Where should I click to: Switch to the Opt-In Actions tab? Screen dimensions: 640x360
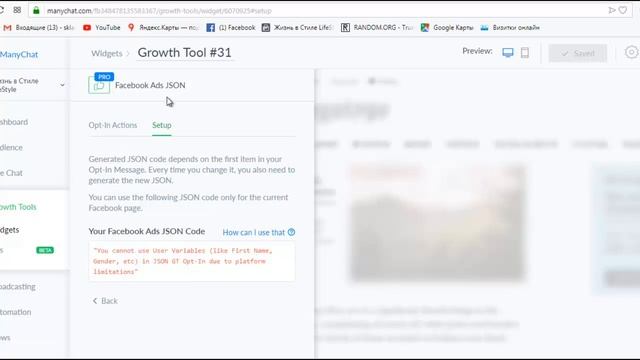[x=113, y=125]
